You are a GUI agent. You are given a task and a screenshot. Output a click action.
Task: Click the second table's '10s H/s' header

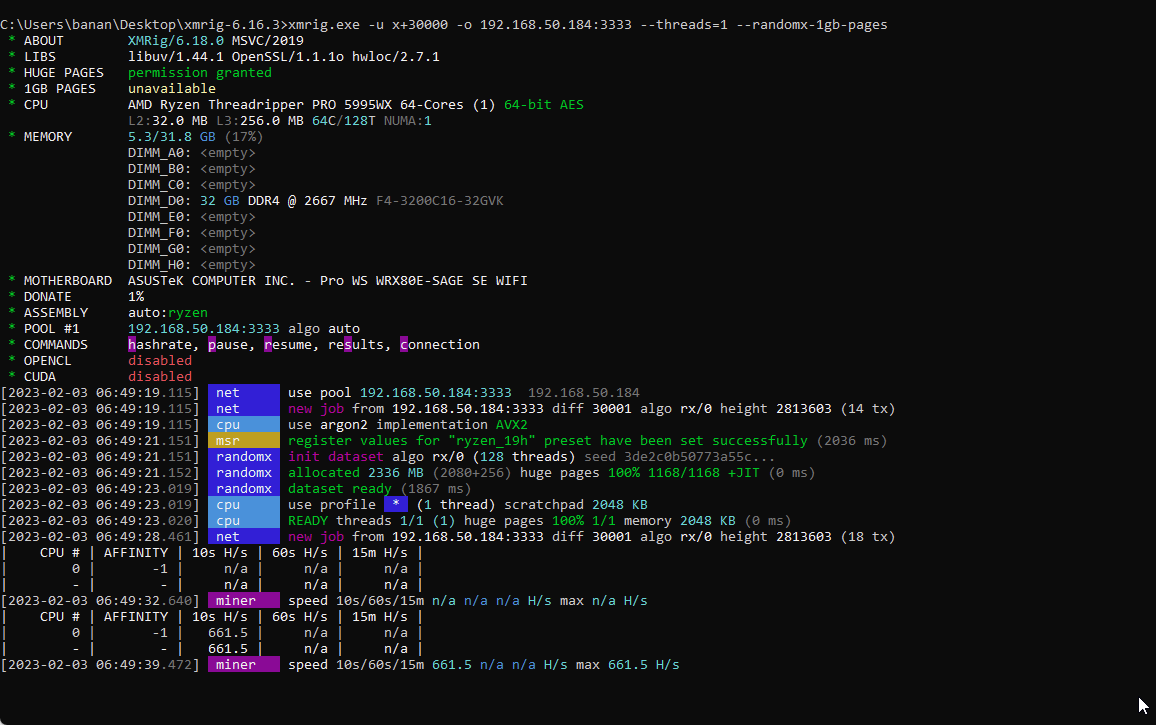point(220,617)
